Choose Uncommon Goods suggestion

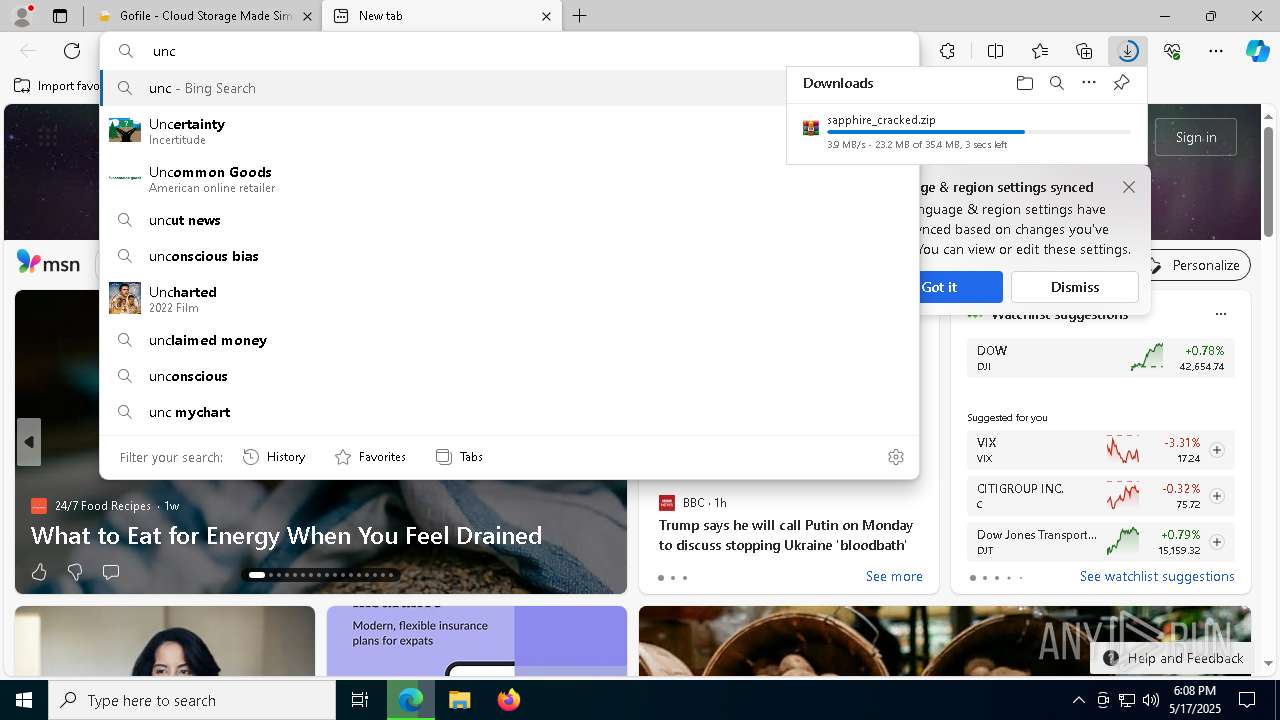click(x=510, y=179)
